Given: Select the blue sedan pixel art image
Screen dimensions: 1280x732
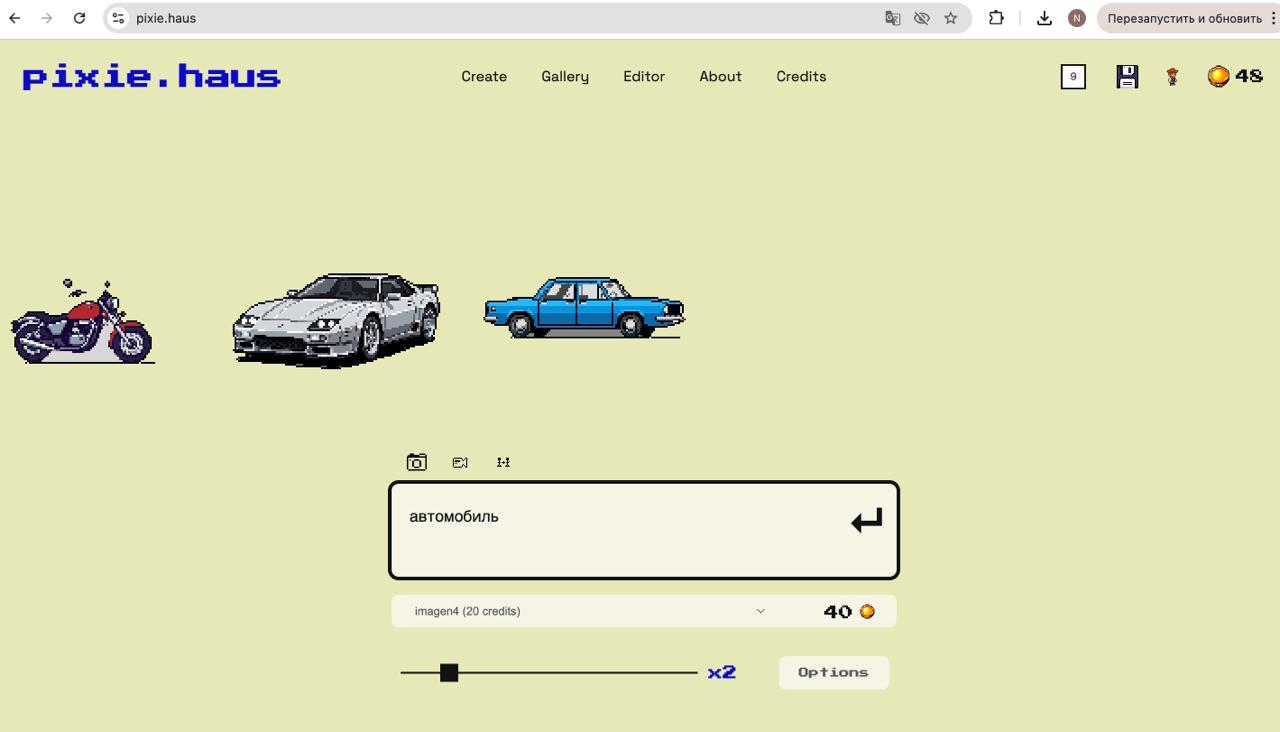Looking at the screenshot, I should coord(584,307).
